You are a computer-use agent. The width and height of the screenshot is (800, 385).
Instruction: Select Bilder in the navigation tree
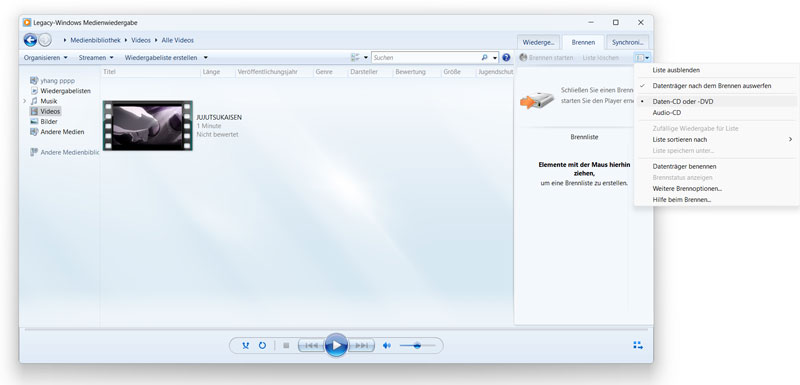pos(44,121)
